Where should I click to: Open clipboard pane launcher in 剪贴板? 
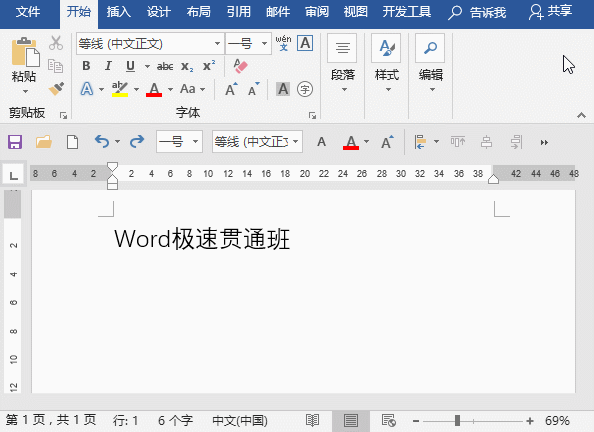point(63,116)
